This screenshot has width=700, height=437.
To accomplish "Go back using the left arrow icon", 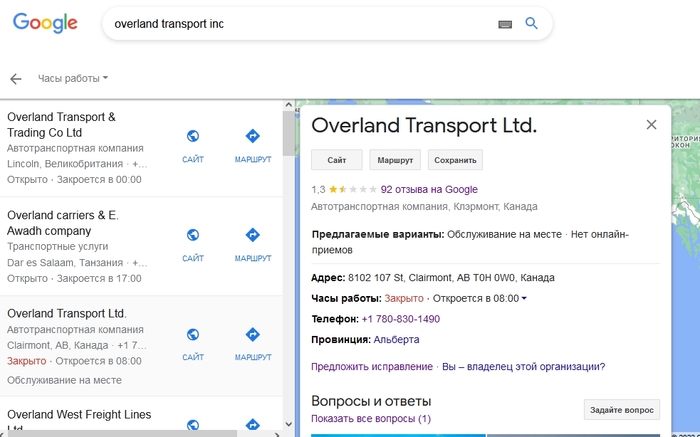I will tap(16, 79).
